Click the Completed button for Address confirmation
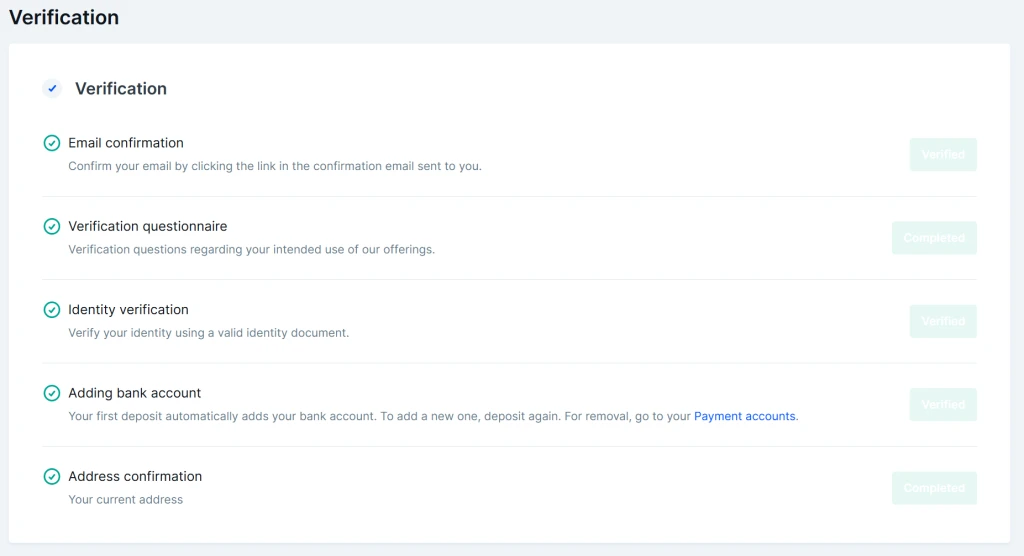1024x556 pixels. click(934, 488)
